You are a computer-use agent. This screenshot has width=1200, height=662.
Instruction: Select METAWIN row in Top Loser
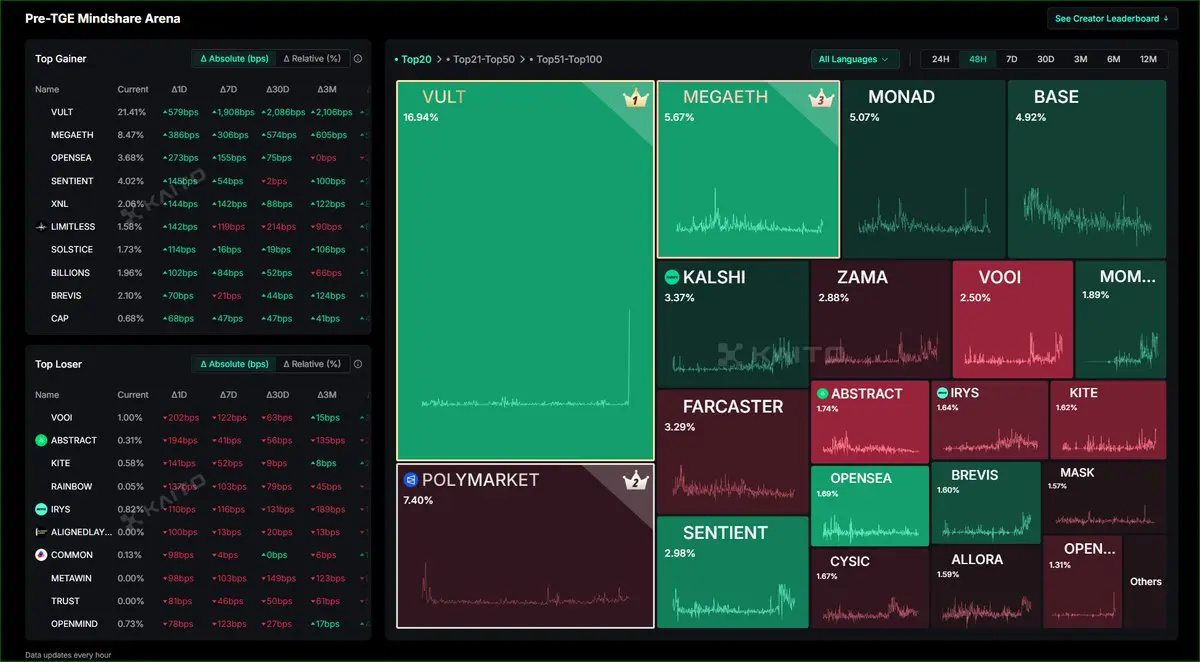[x=200, y=578]
